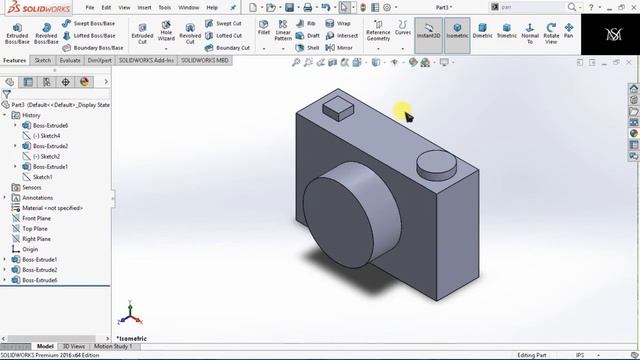Activate the Pan view tool
Viewport: 640px width, 360px height.
tap(569, 30)
